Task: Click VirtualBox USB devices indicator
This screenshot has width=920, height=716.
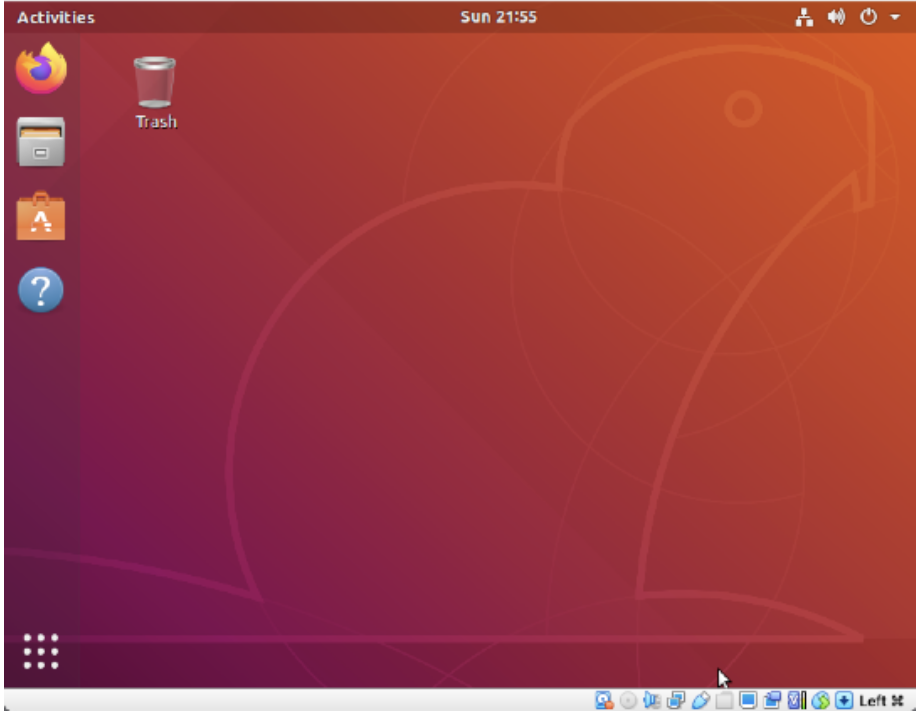Action: coord(700,700)
